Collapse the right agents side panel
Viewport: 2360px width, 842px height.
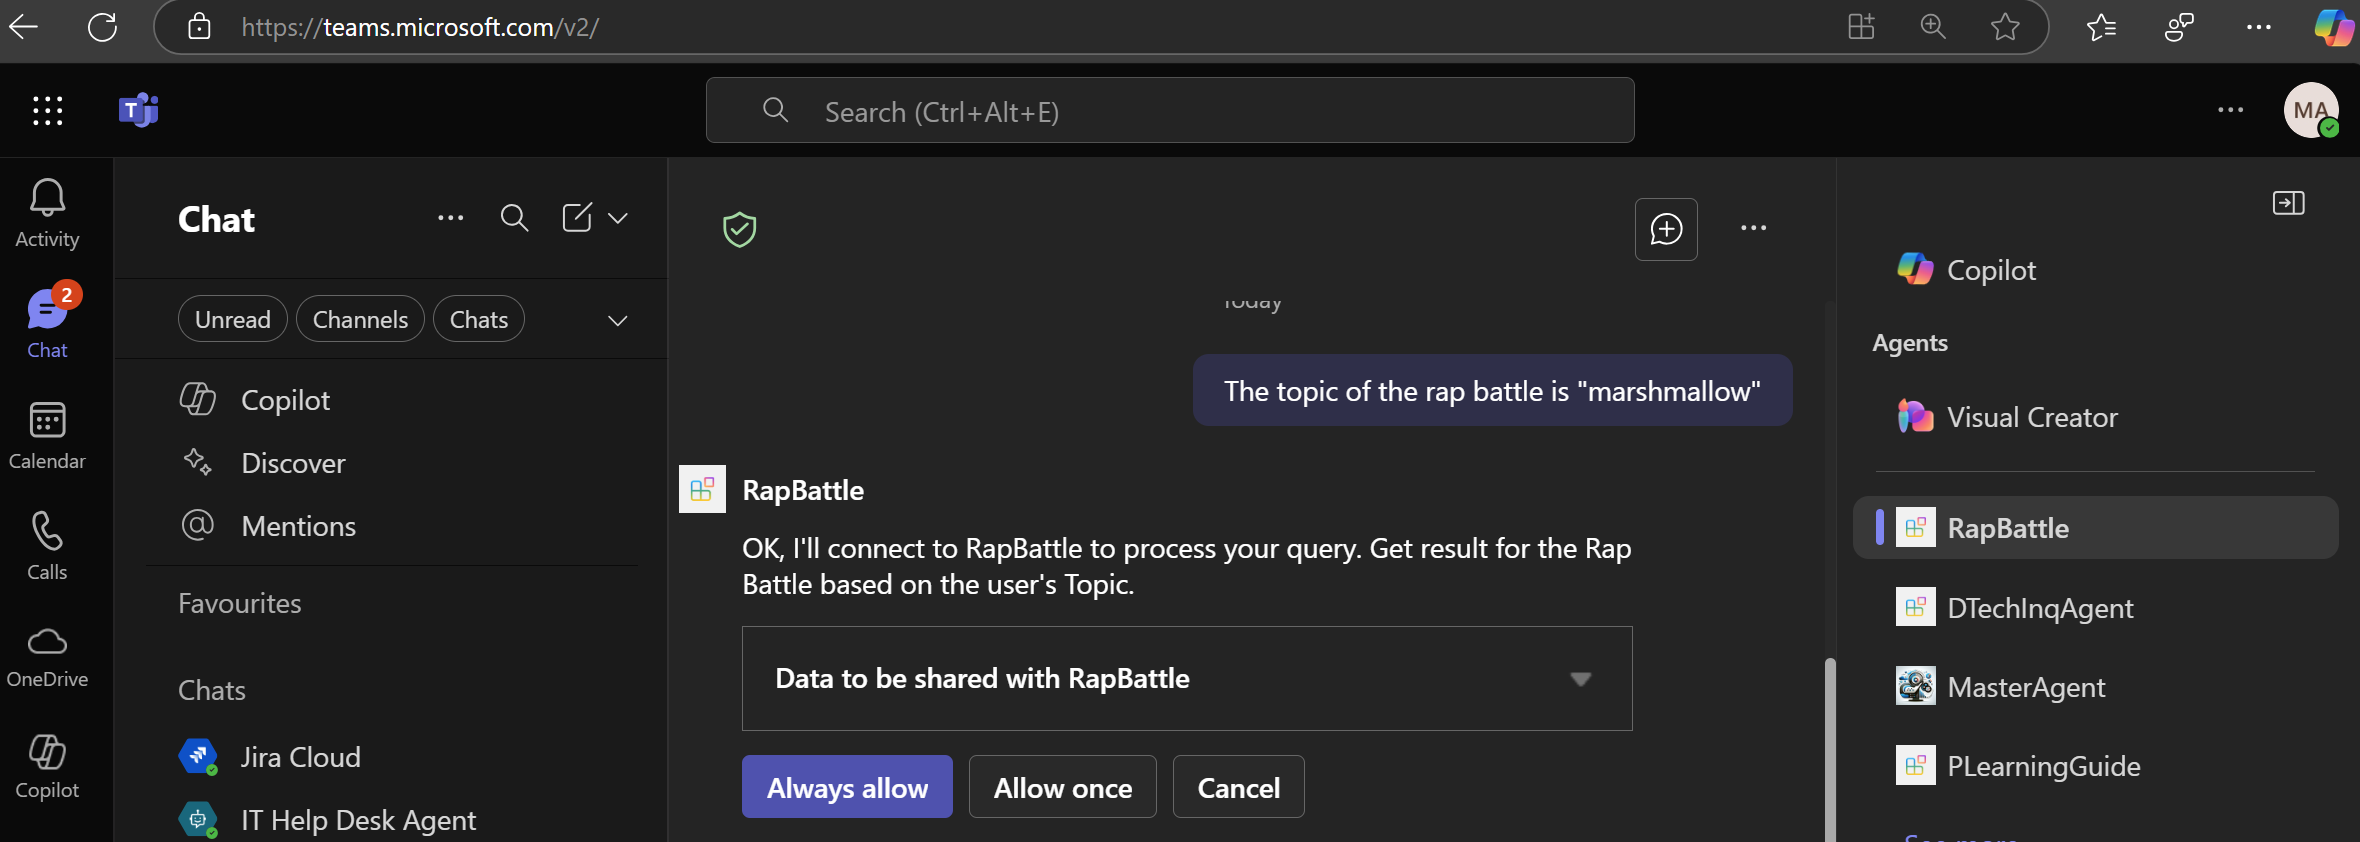tap(2288, 203)
